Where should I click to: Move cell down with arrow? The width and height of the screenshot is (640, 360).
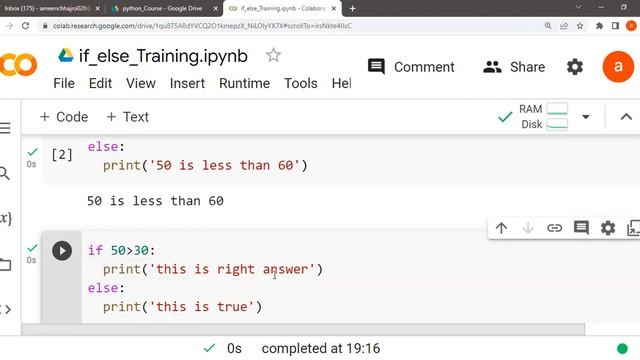(x=528, y=228)
